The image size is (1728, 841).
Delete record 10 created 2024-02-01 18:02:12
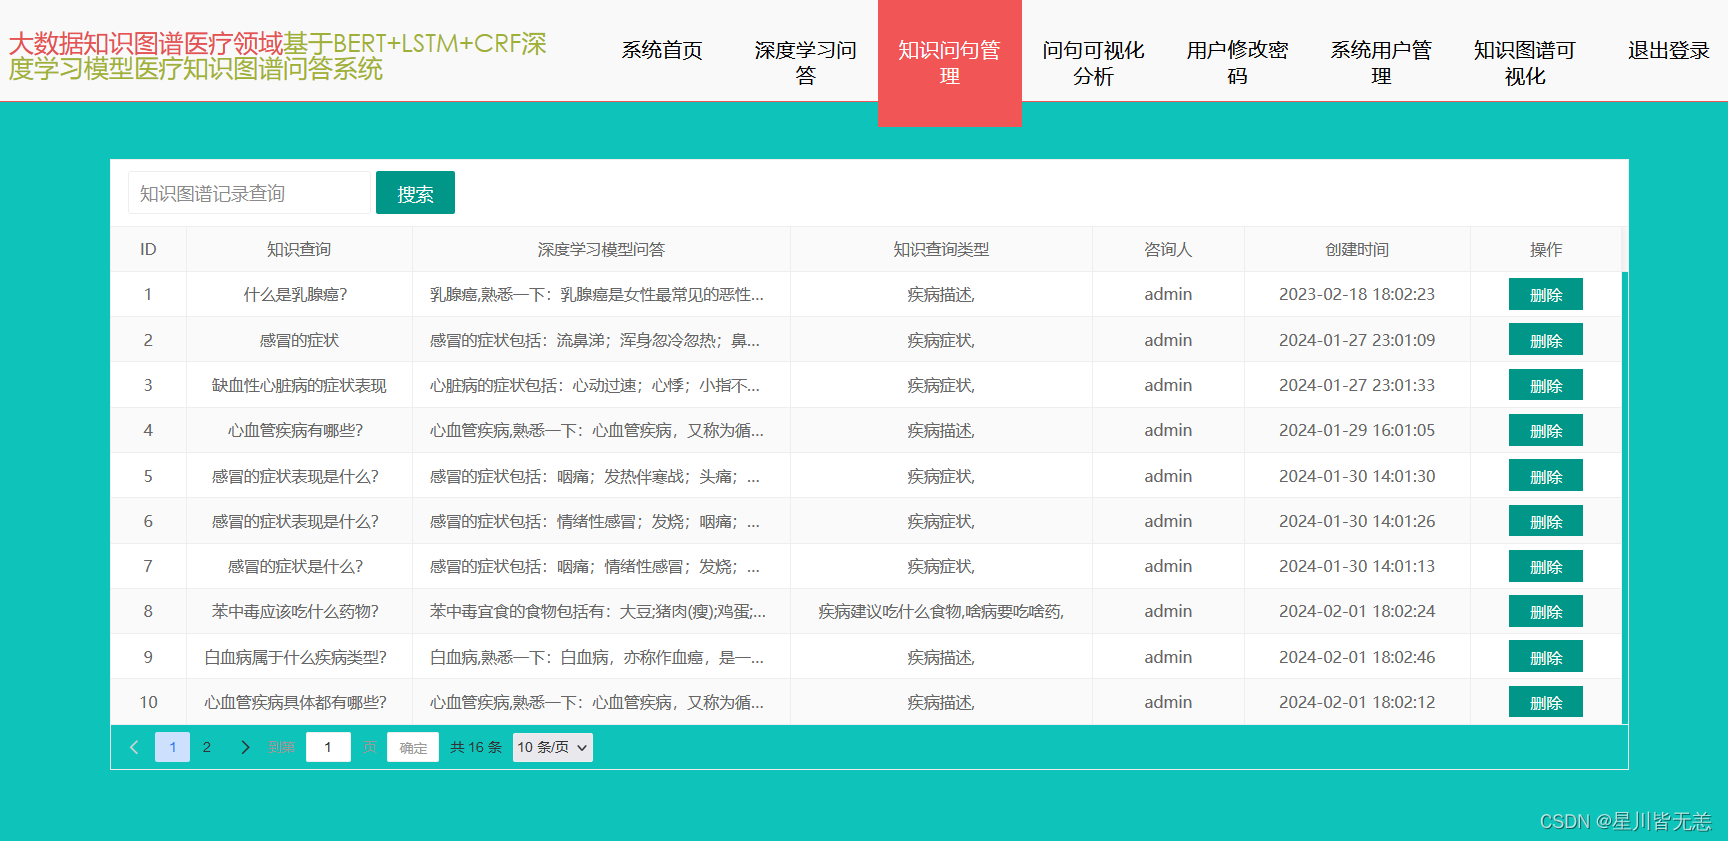point(1546,703)
